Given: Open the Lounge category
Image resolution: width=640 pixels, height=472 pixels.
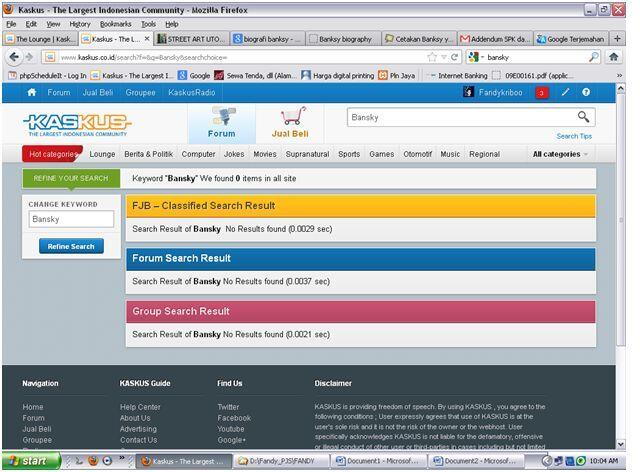Looking at the screenshot, I should tap(102, 154).
